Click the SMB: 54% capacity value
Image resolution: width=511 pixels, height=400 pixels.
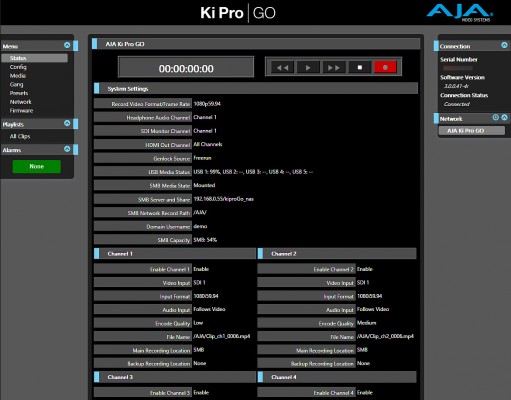pyautogui.click(x=205, y=240)
